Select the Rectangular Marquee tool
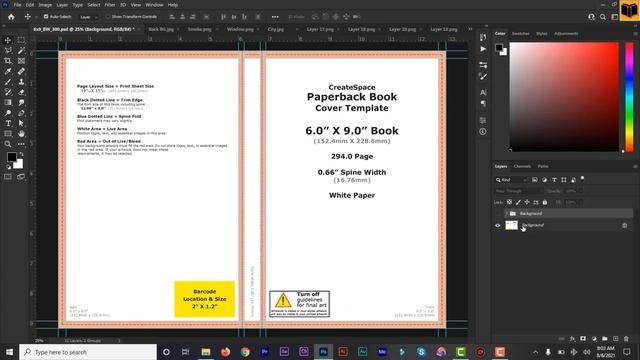The height and width of the screenshot is (360, 640). (x=21, y=40)
